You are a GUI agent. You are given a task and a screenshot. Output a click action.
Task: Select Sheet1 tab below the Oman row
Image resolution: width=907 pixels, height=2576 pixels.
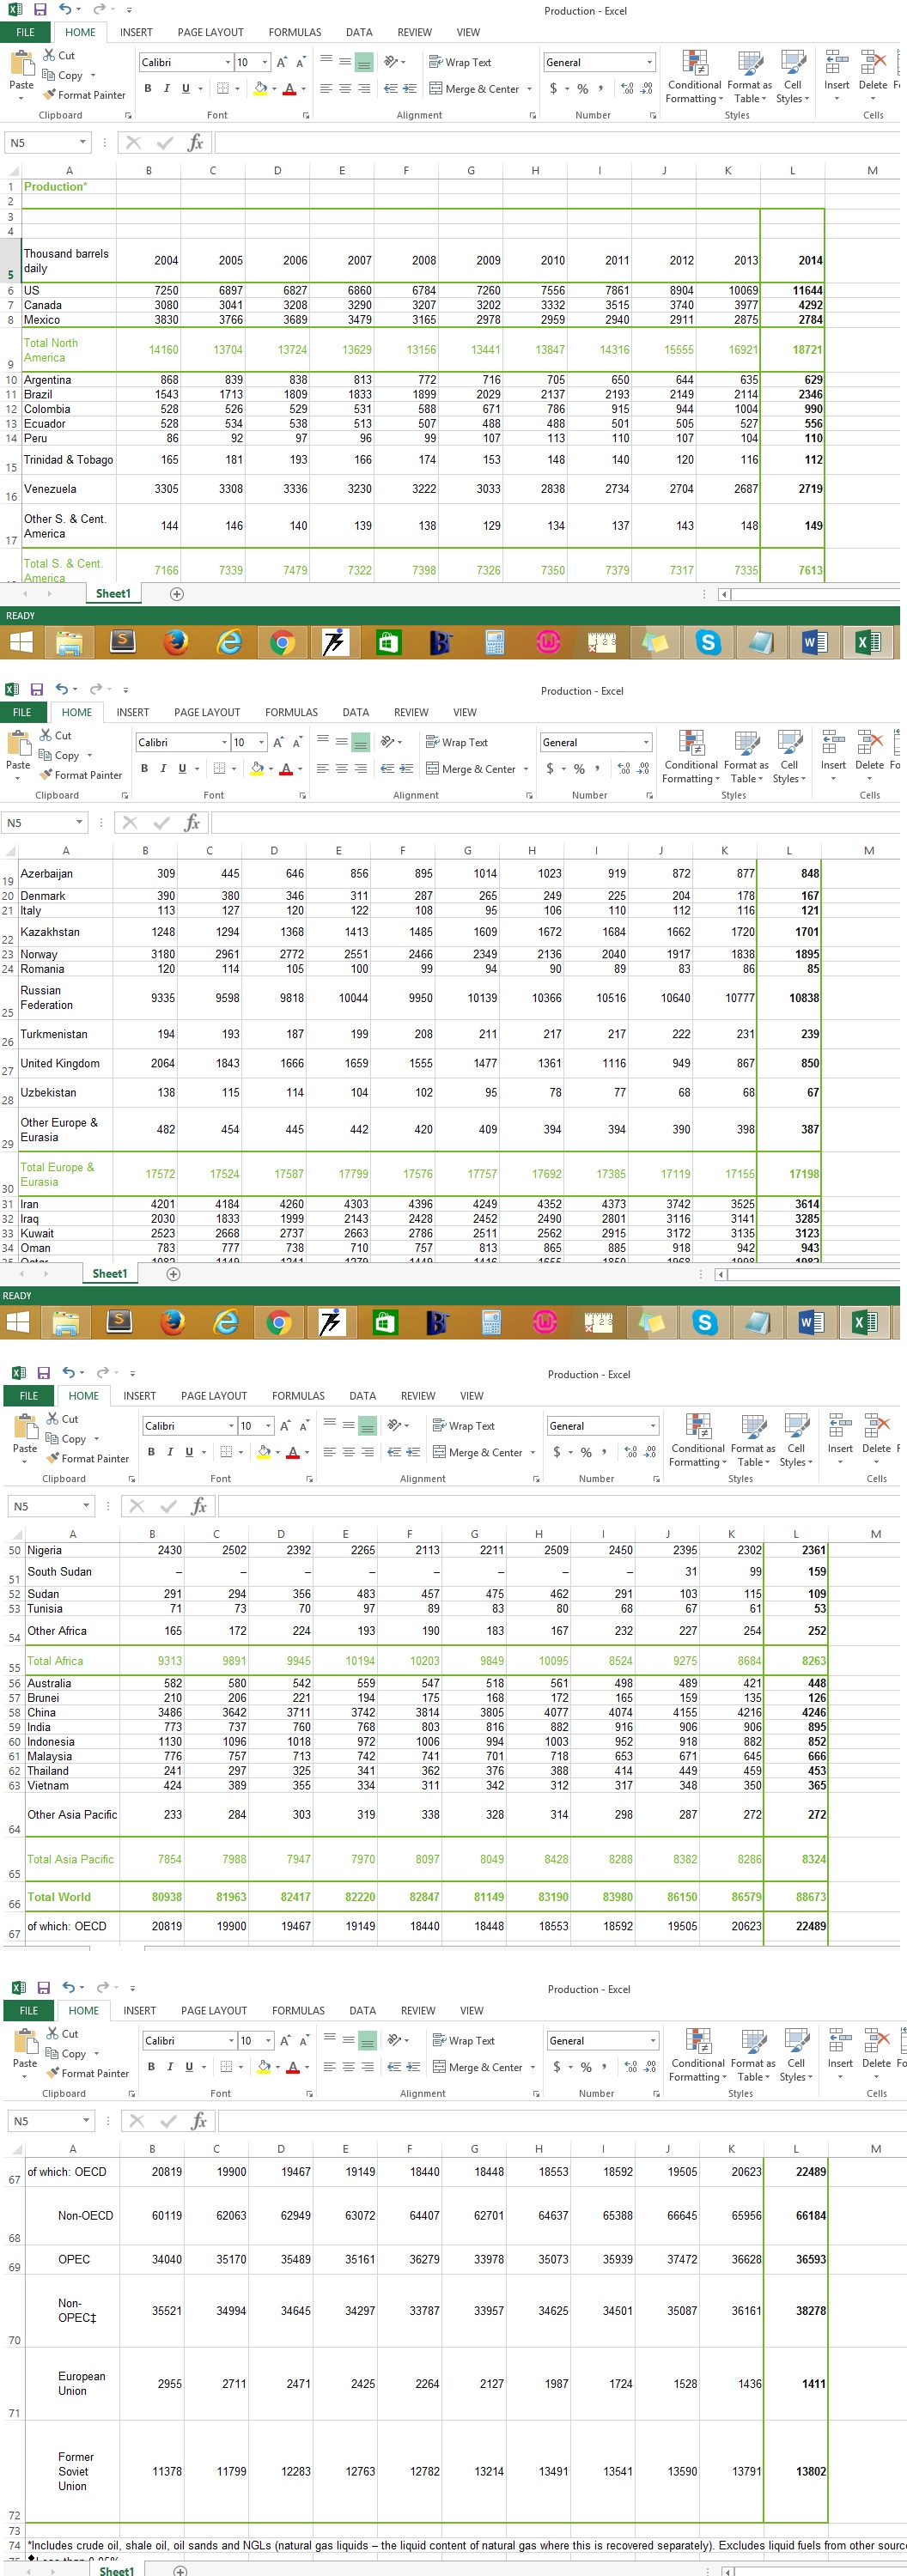[110, 1274]
